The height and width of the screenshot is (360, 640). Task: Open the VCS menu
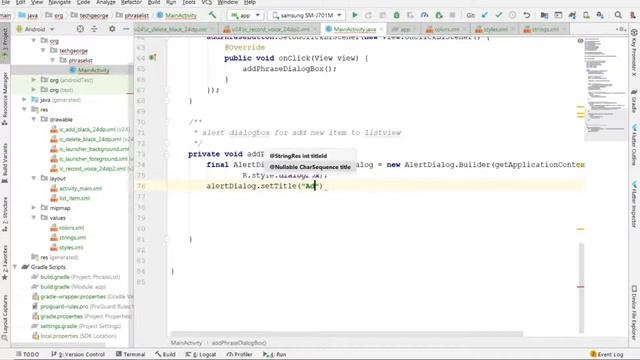click(207, 2)
